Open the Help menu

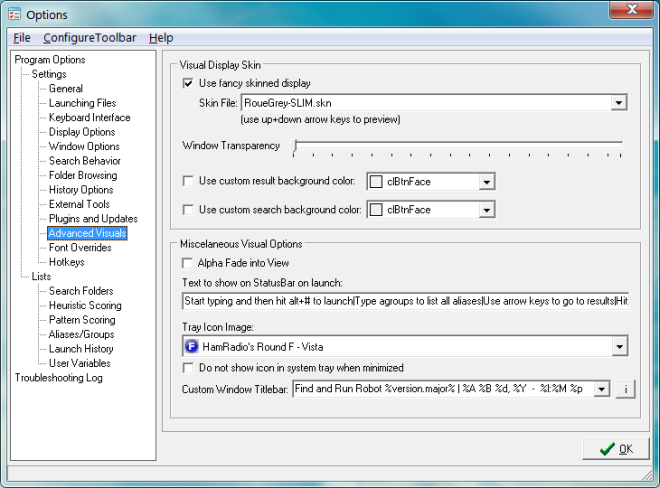click(161, 38)
